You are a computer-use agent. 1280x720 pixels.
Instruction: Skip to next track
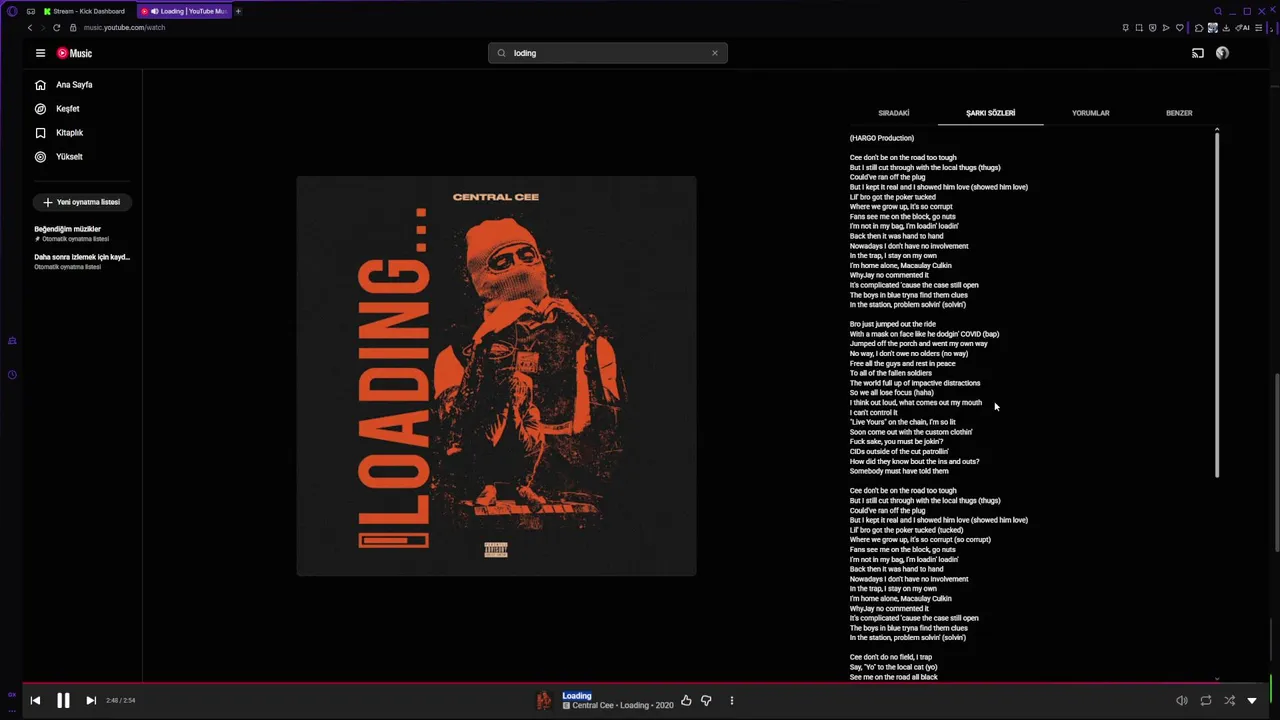click(x=91, y=701)
